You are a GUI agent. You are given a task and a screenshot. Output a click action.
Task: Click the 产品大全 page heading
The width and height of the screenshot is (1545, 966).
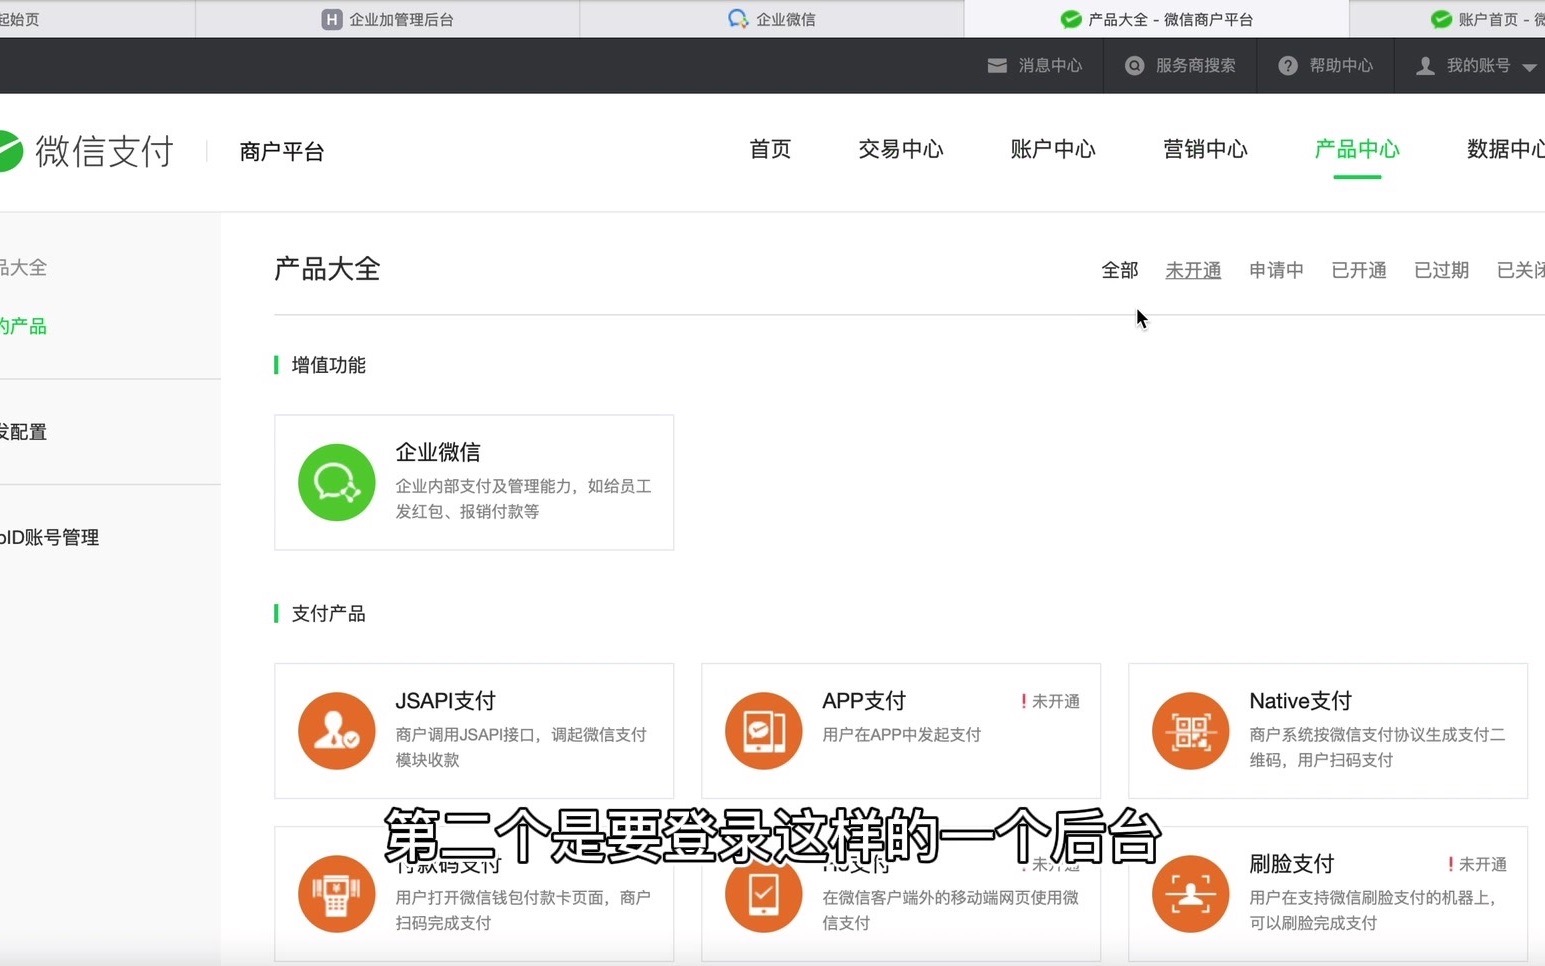pyautogui.click(x=327, y=269)
